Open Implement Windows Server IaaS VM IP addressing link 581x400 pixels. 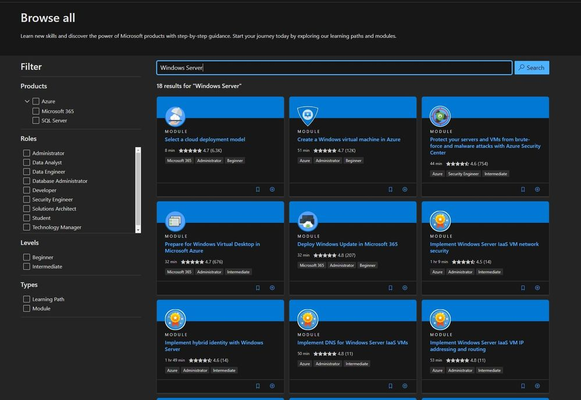(477, 346)
